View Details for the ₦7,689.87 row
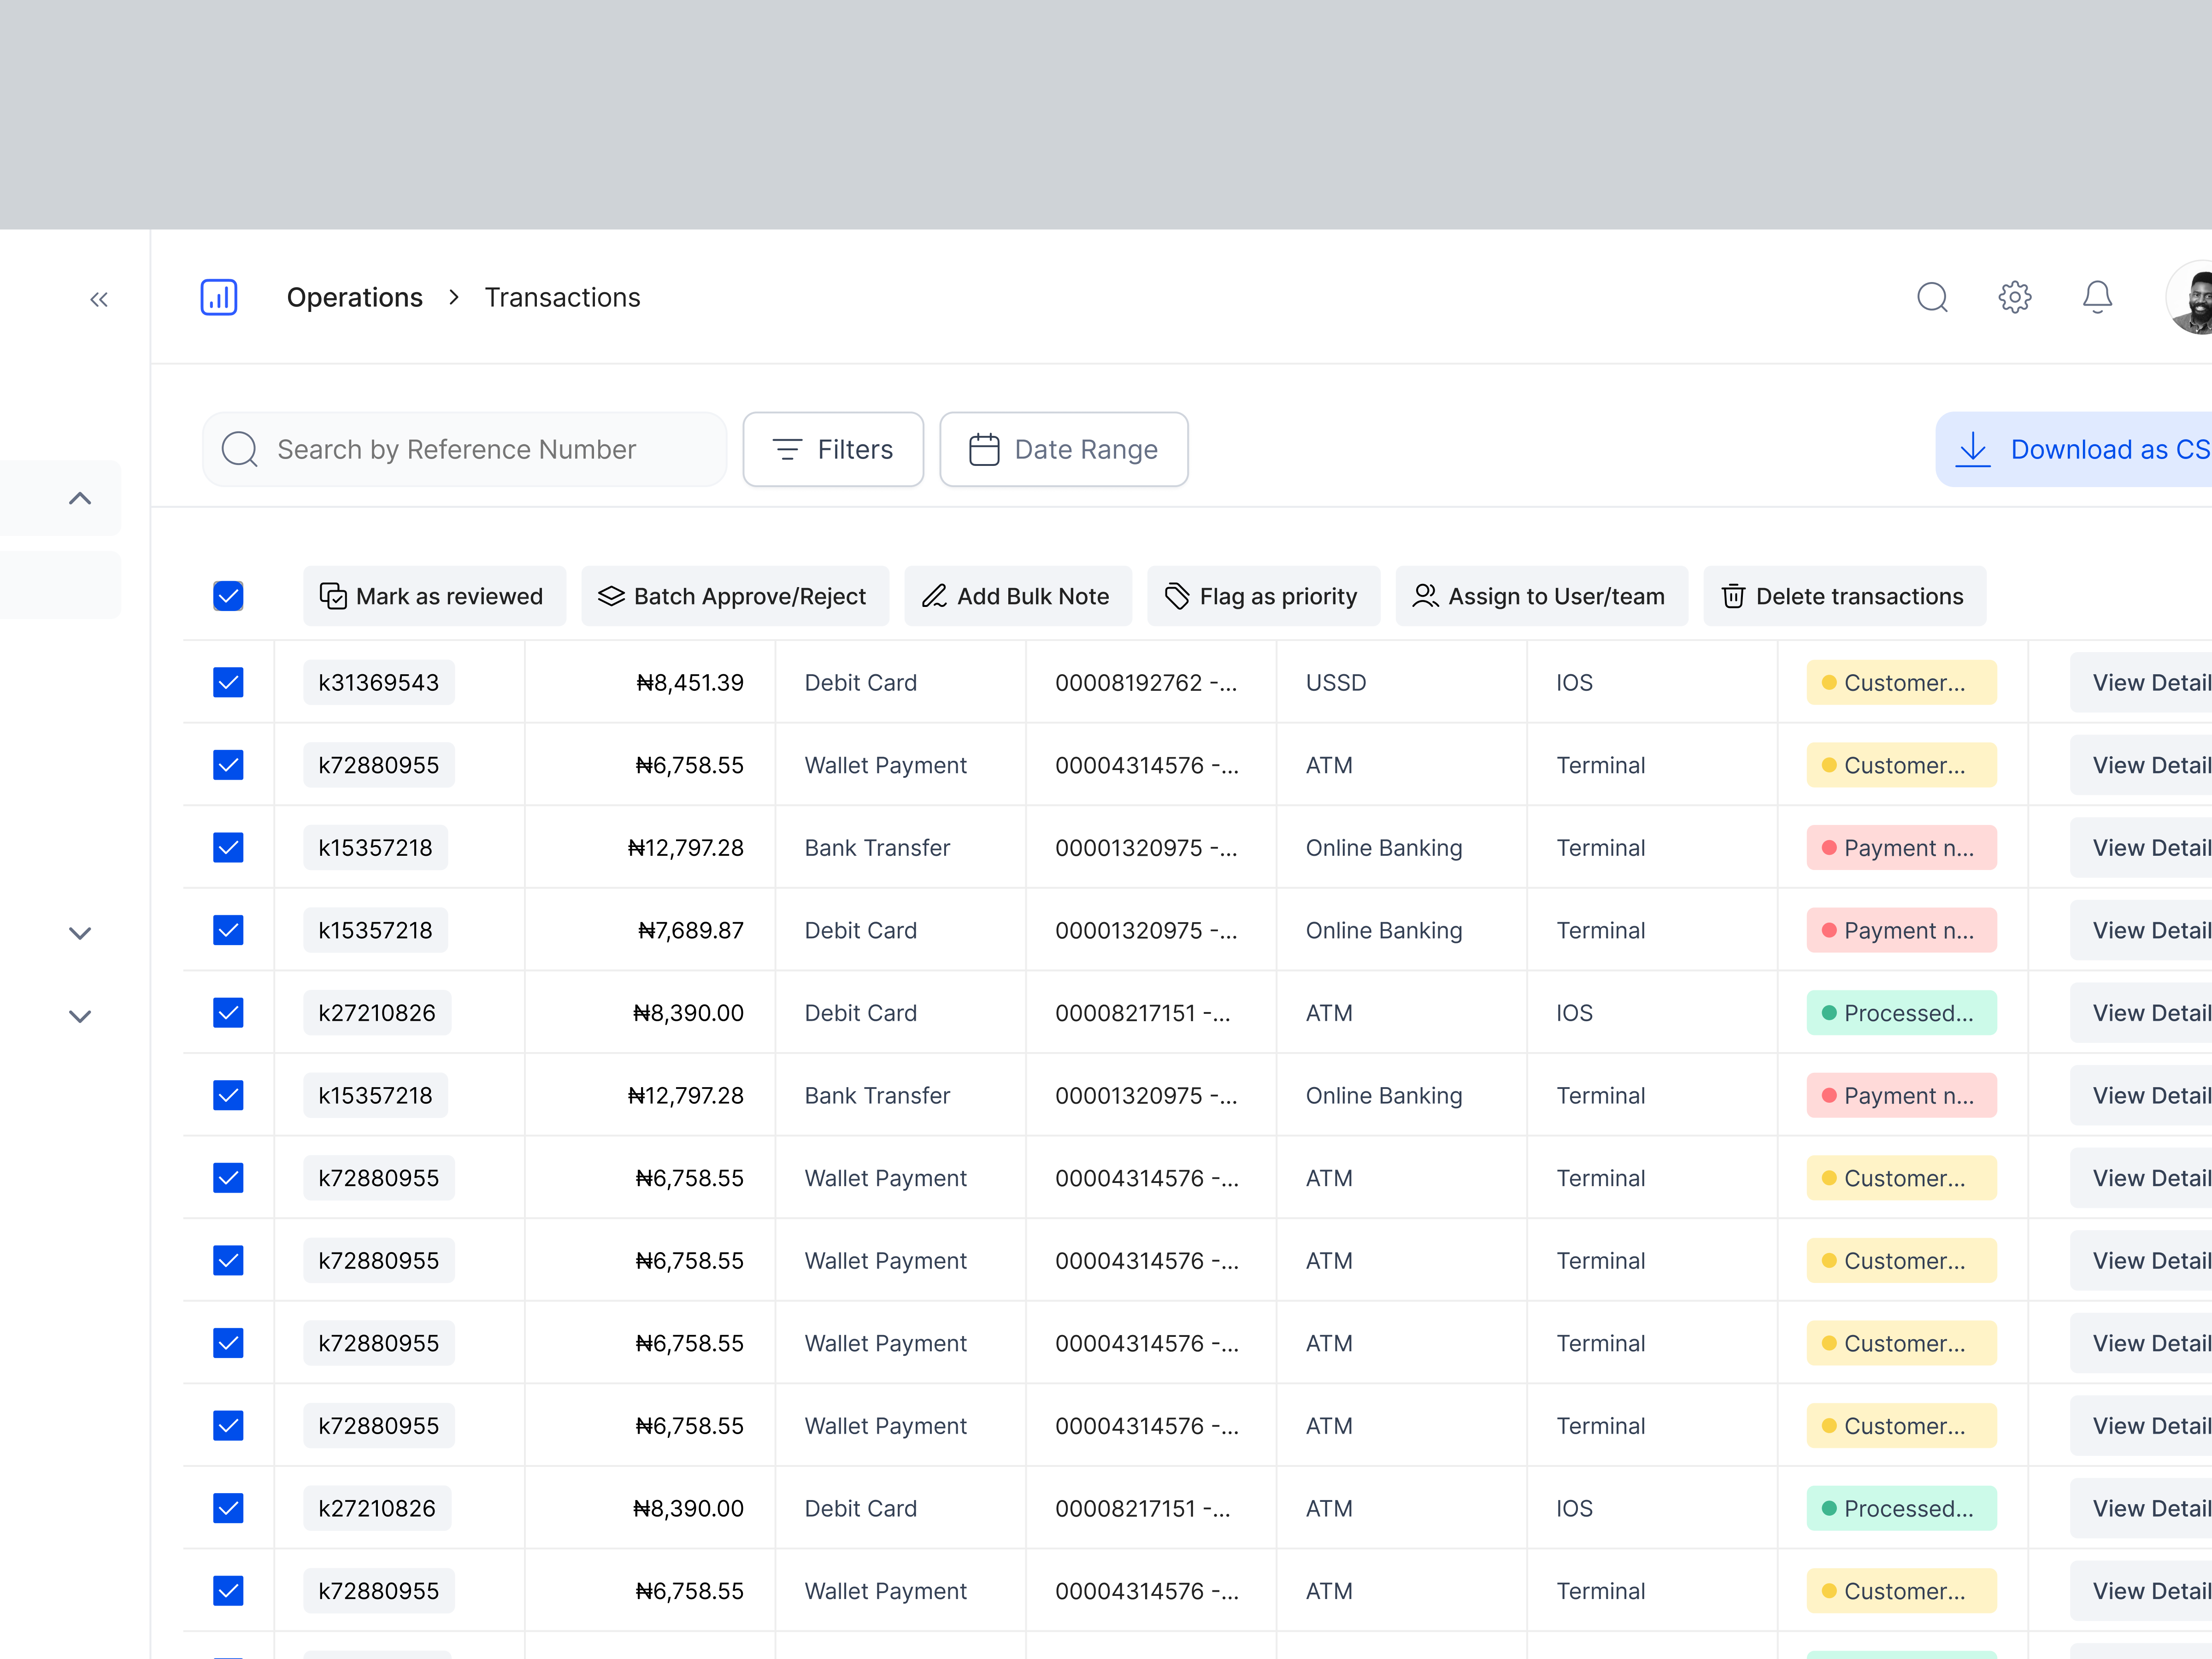This screenshot has width=2212, height=1659. (x=2140, y=931)
